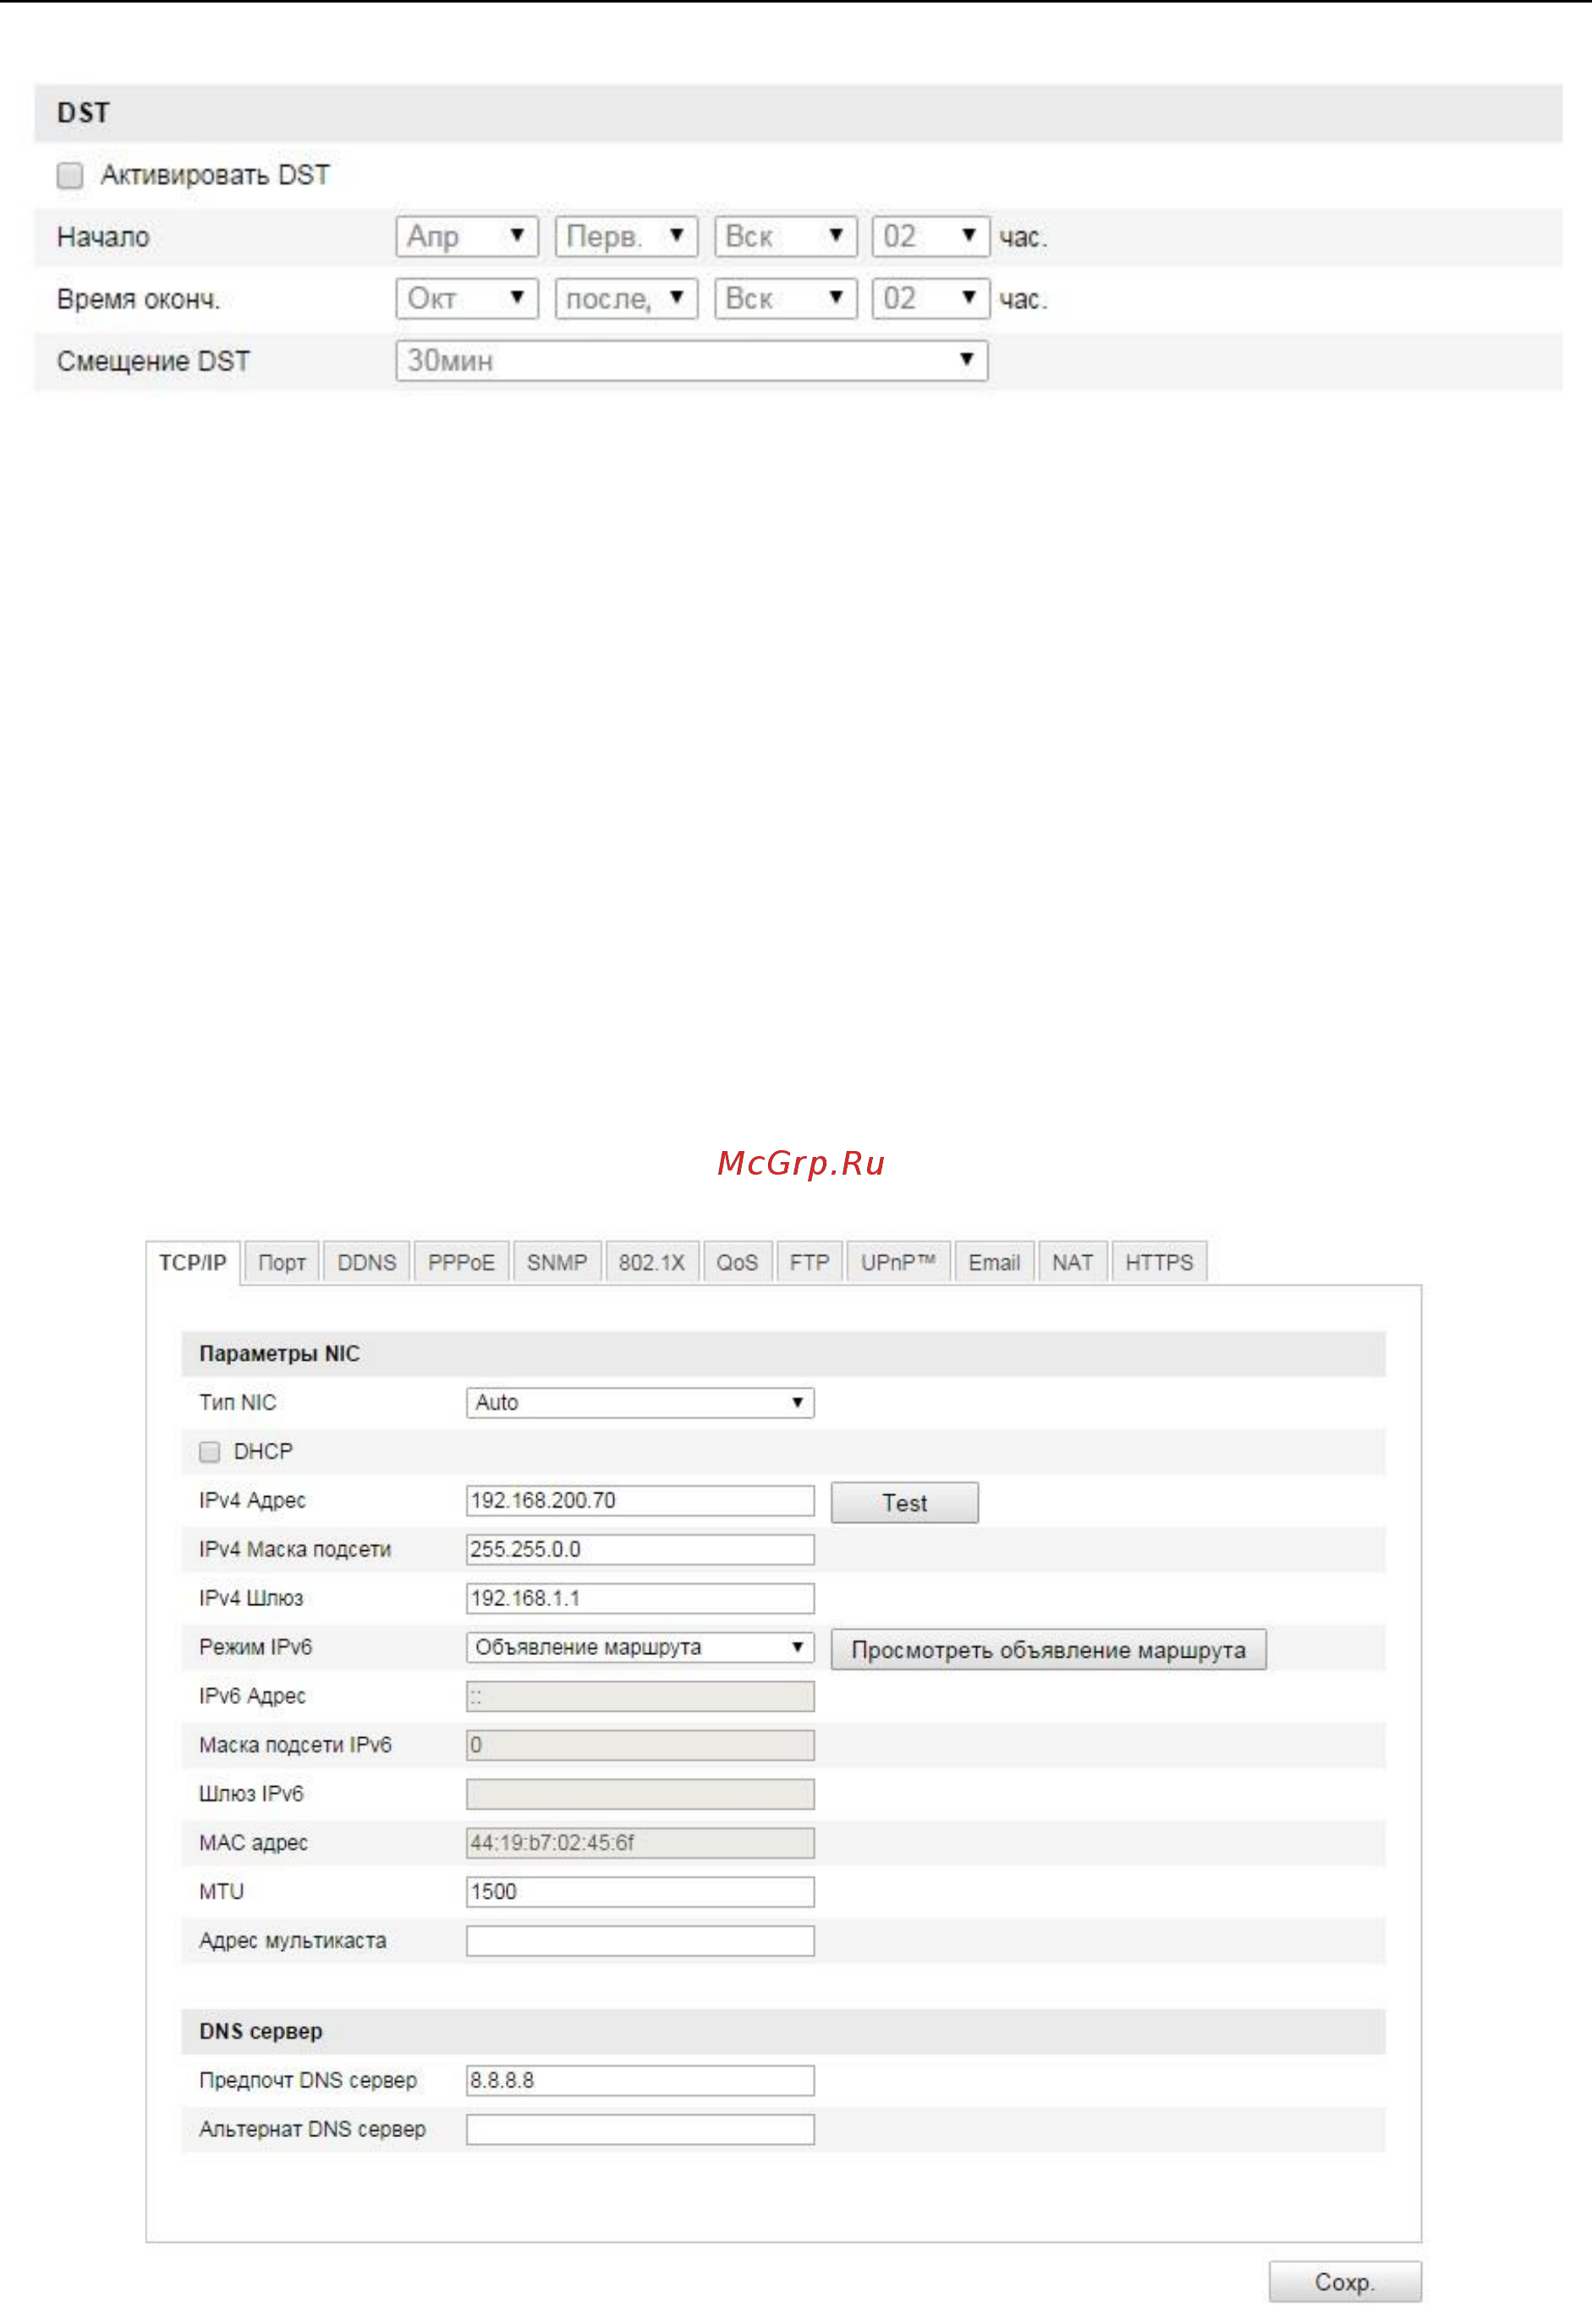Open the Время оконч. month dropdown Окт

(x=467, y=299)
